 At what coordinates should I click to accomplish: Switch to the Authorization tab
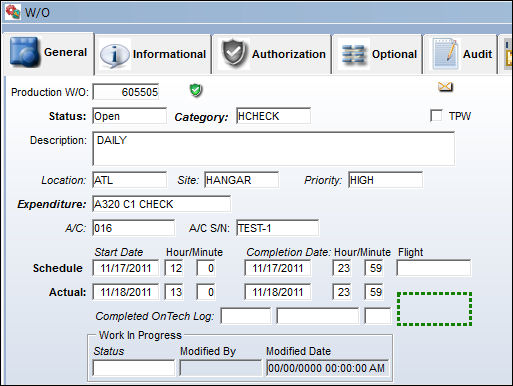coord(272,54)
